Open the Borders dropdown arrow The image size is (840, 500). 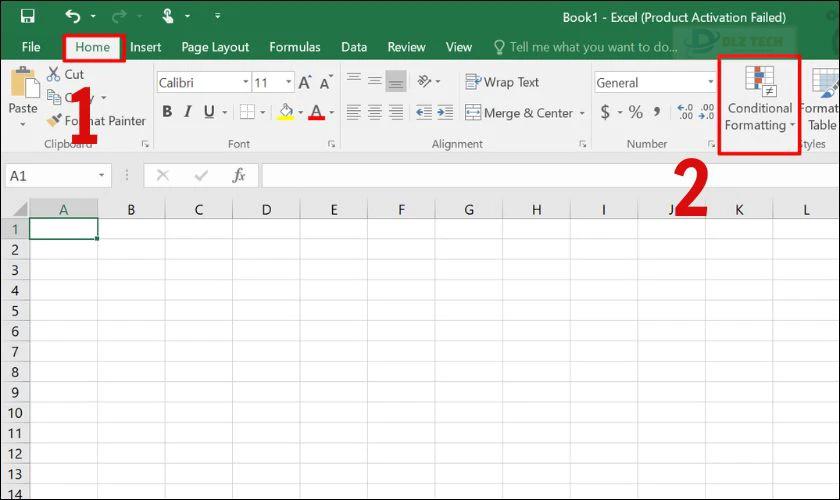tap(262, 113)
